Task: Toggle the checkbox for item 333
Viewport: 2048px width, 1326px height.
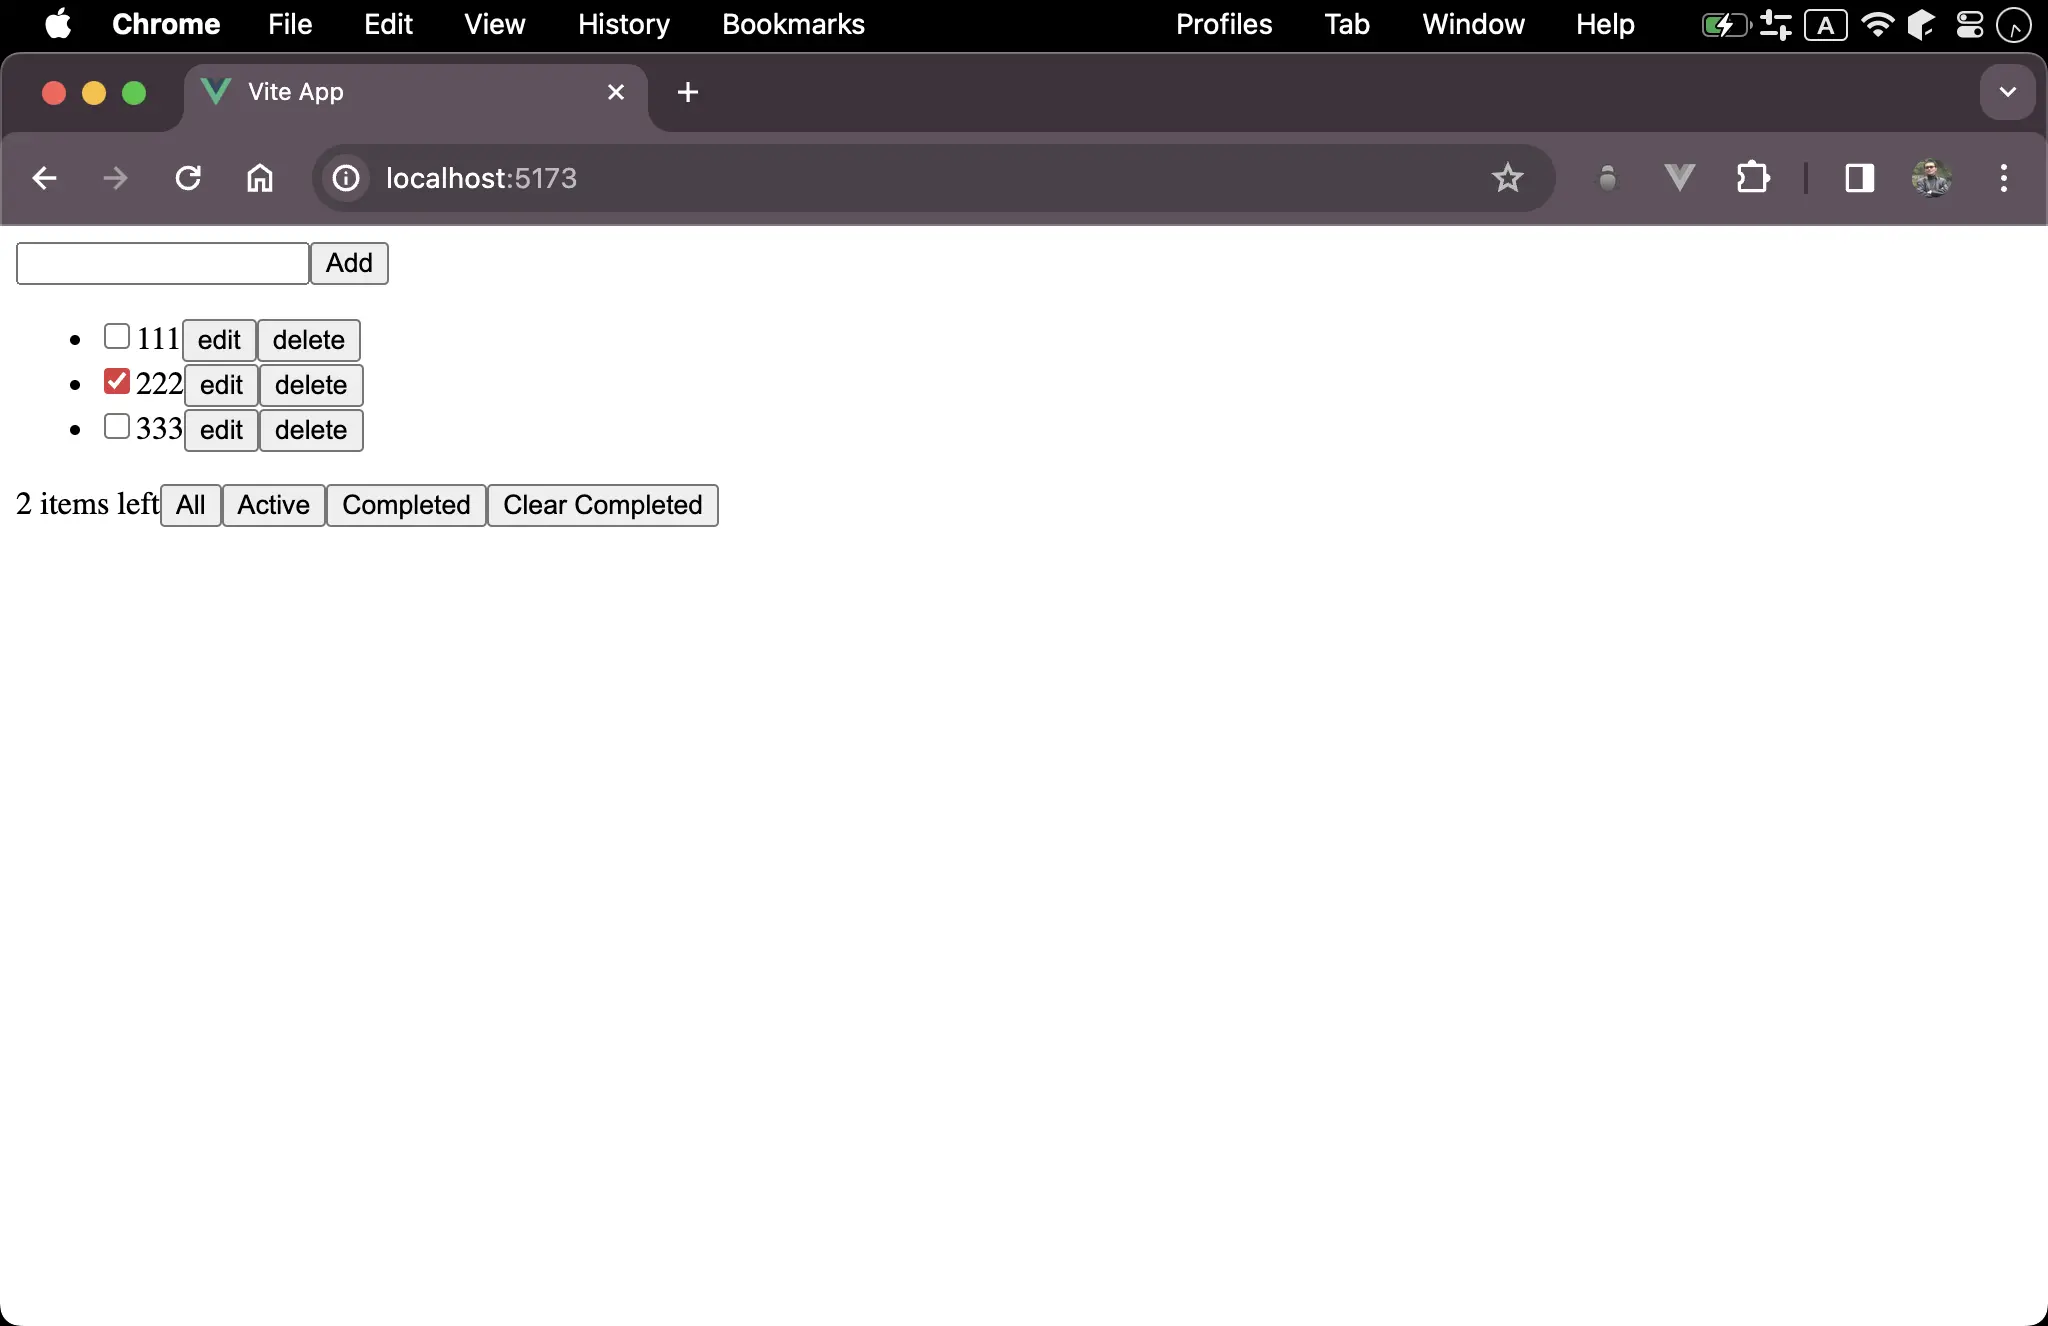Action: (116, 429)
